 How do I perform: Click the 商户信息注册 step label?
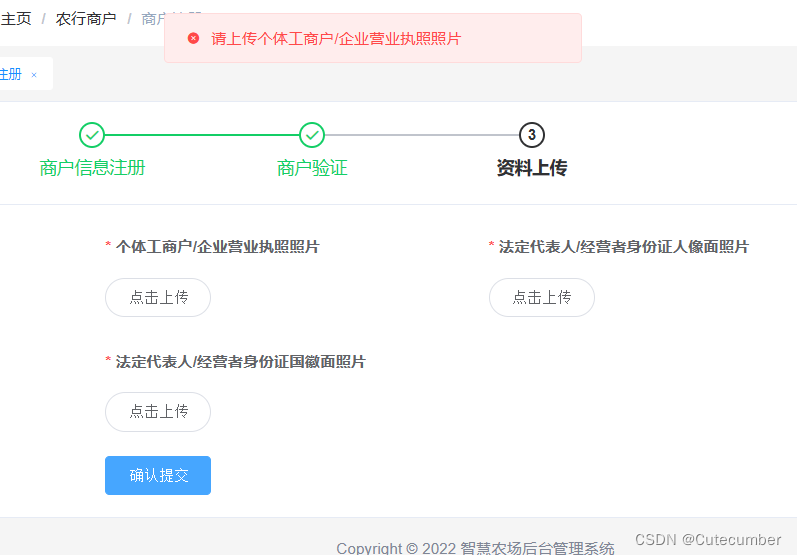pyautogui.click(x=92, y=168)
